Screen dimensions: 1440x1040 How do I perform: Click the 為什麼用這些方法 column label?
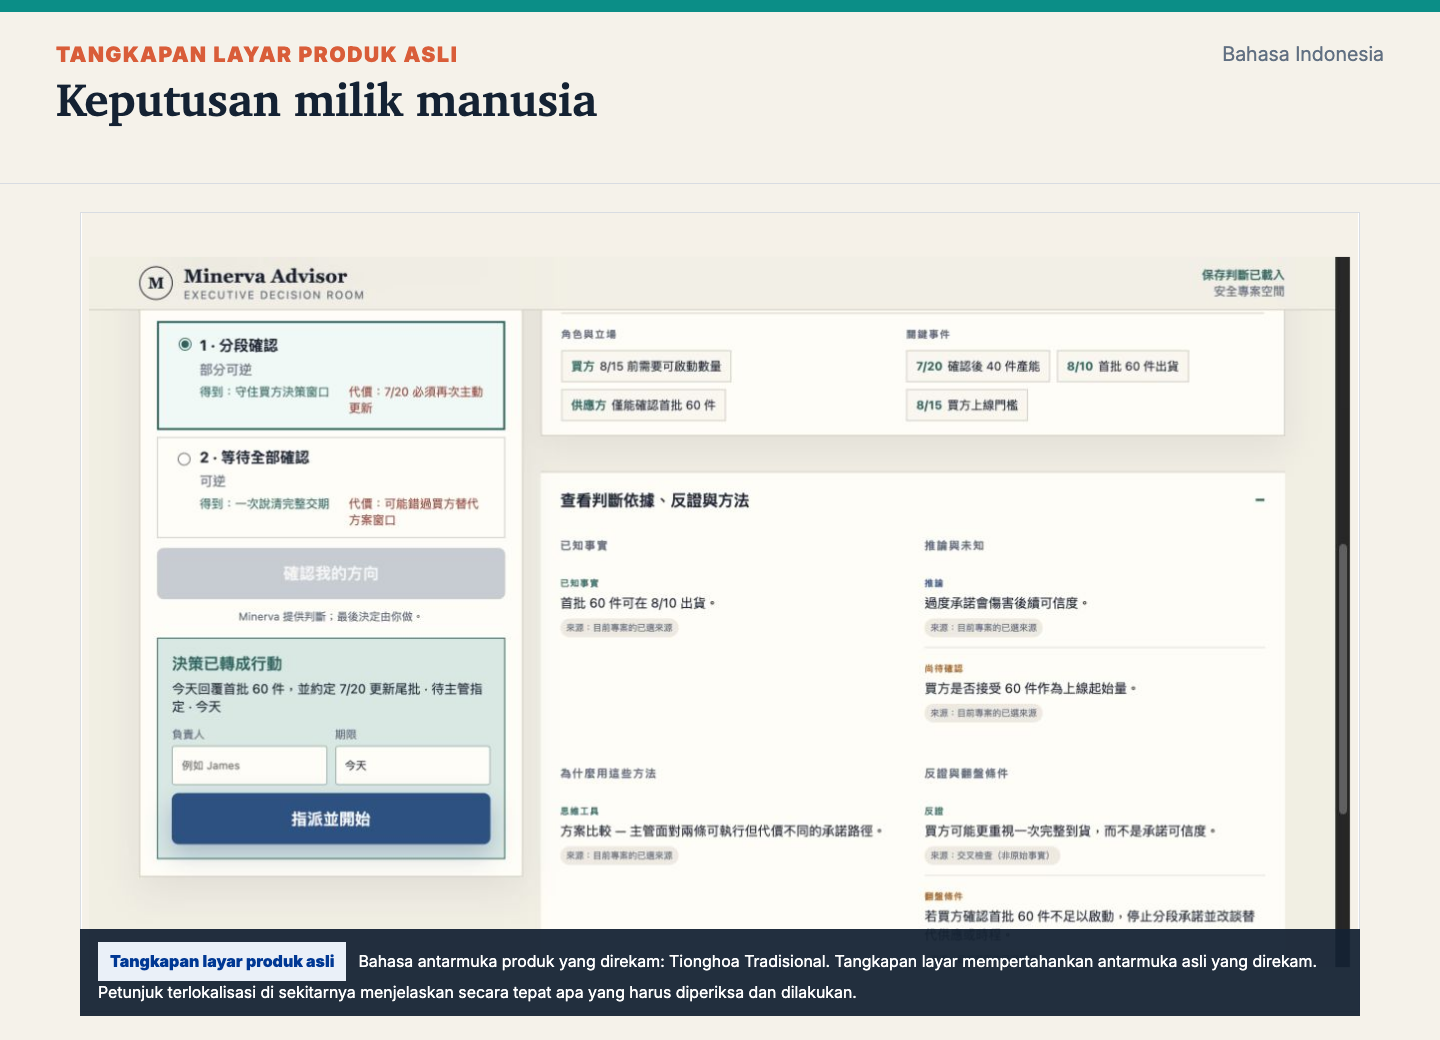608,774
